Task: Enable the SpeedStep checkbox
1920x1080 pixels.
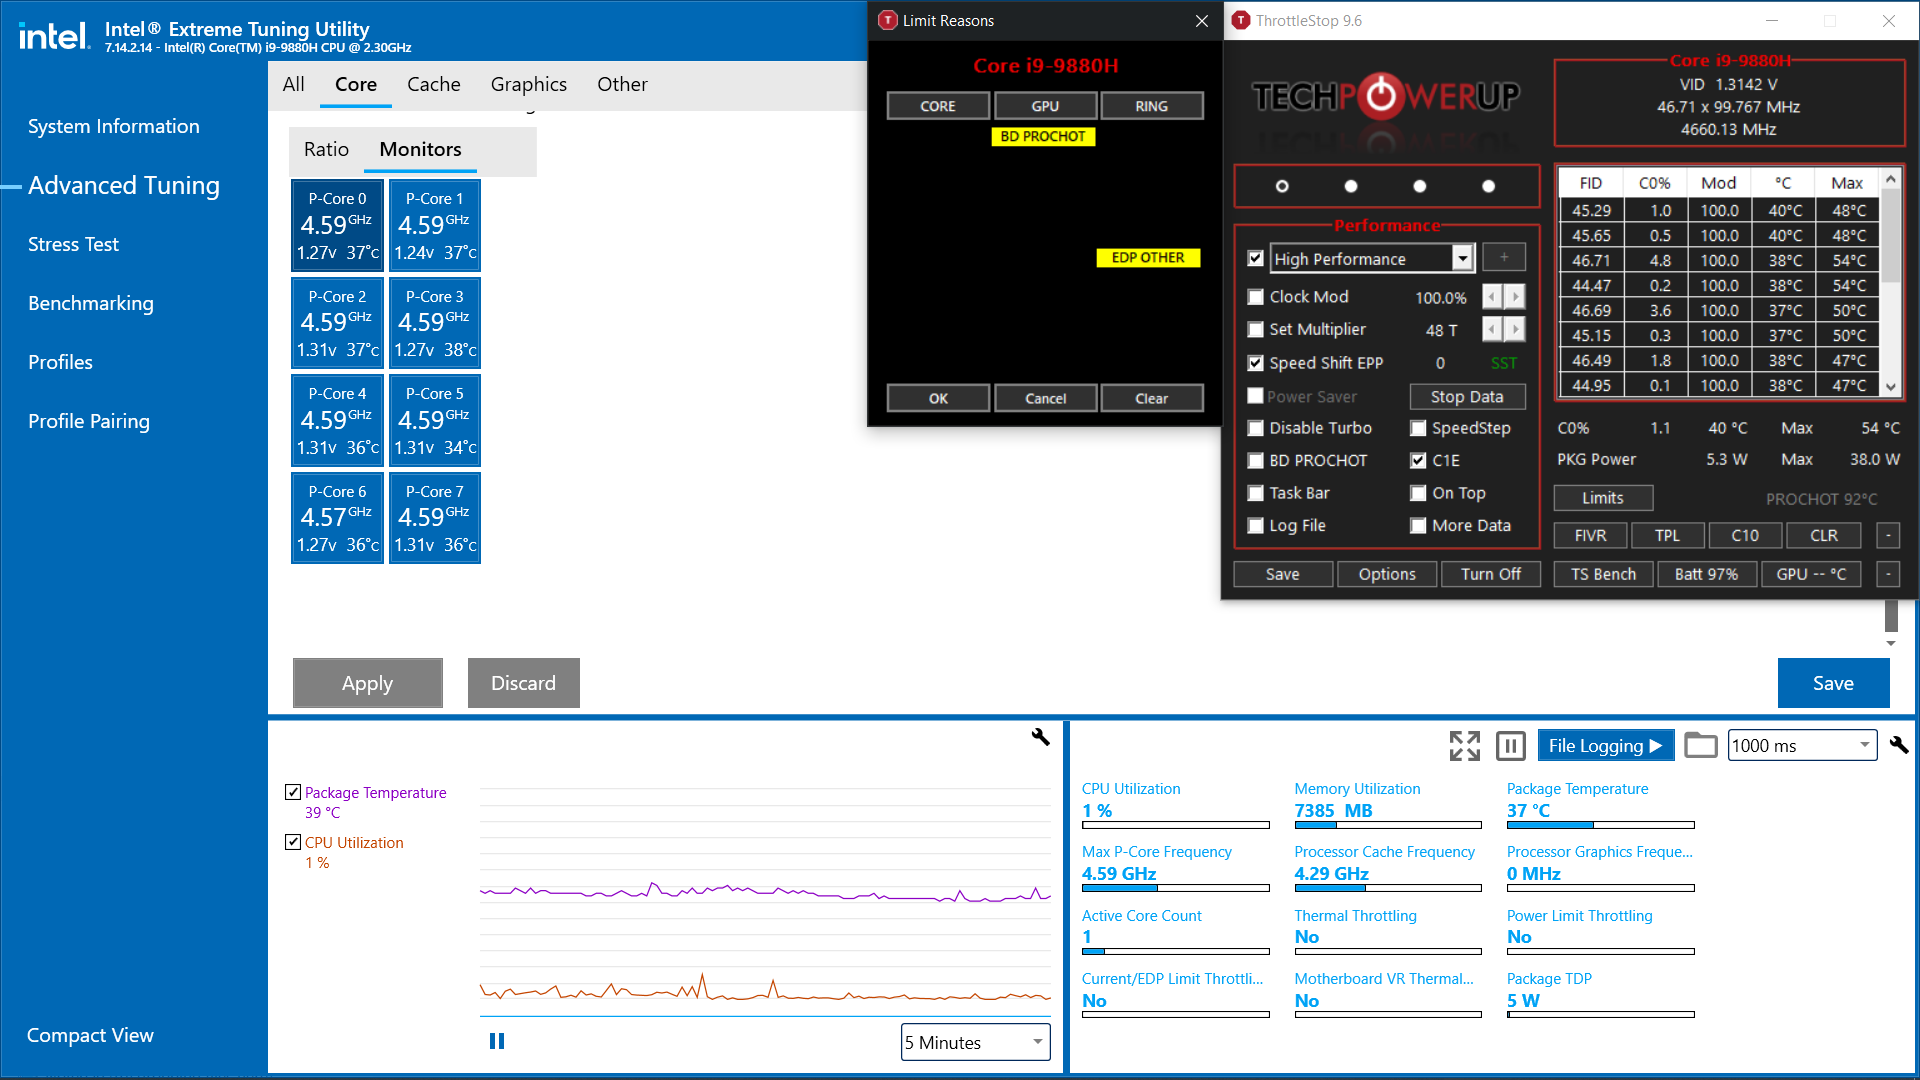Action: (x=1418, y=428)
